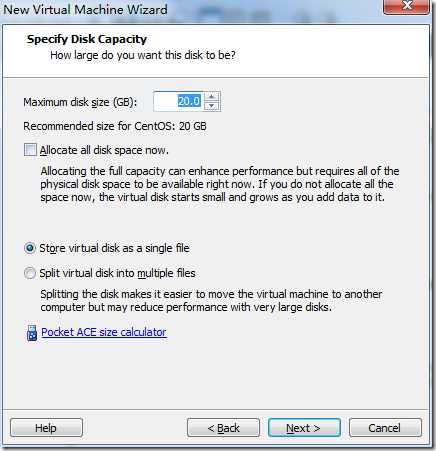Open the Pocket ACE size calculator link
The height and width of the screenshot is (451, 436).
coord(104,332)
